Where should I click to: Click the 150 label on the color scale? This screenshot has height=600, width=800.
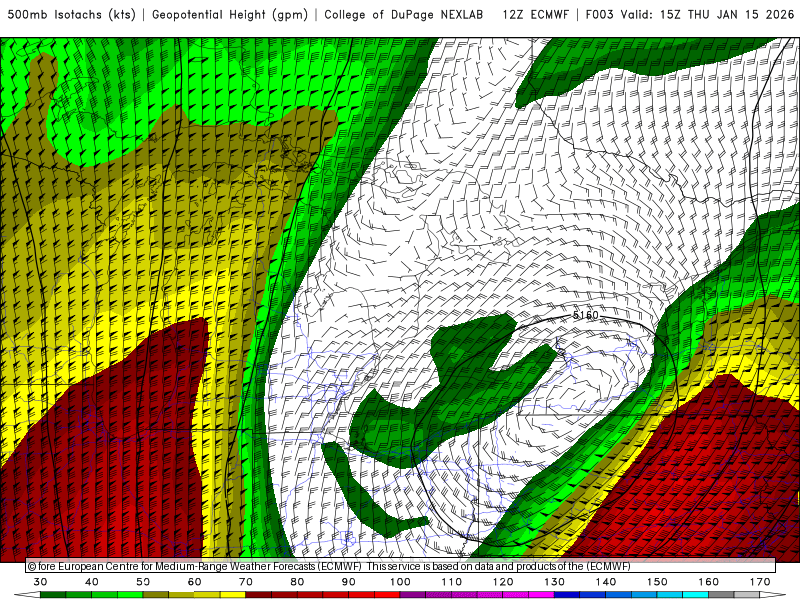click(x=657, y=582)
